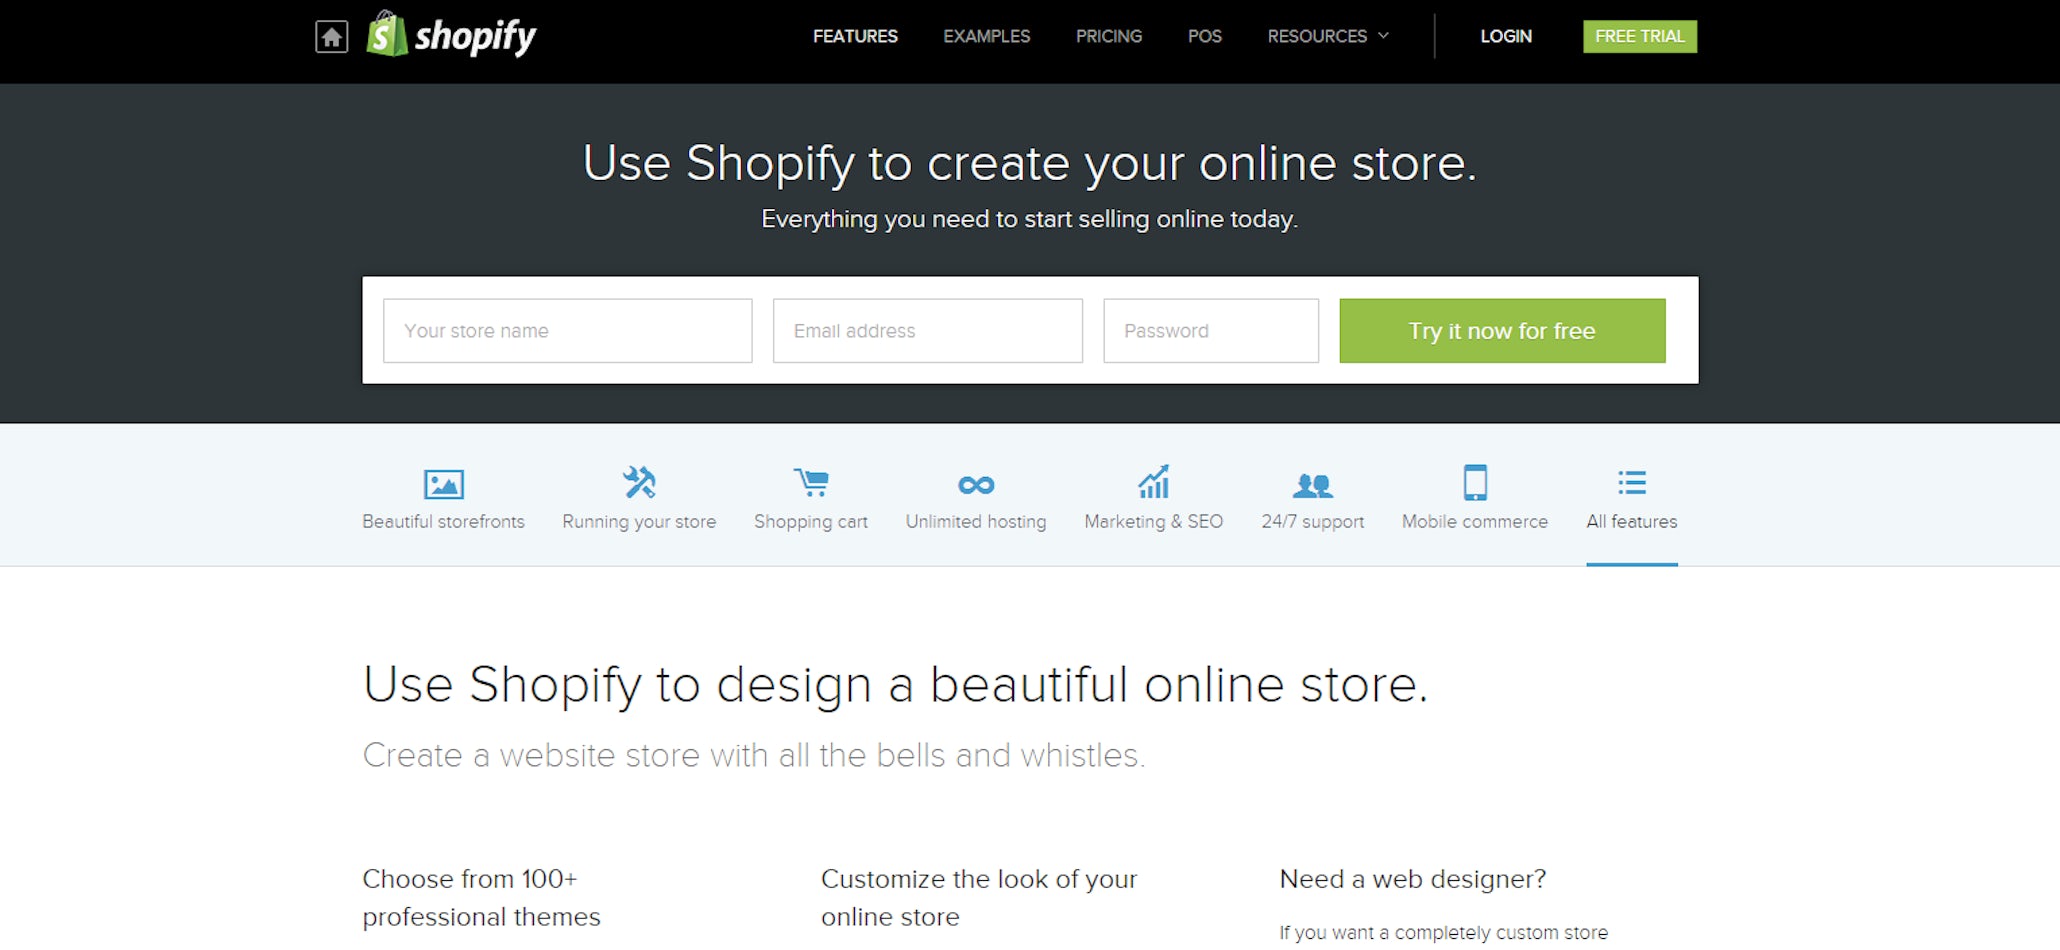
Task: Click the 24/7 support people icon
Action: click(1313, 486)
